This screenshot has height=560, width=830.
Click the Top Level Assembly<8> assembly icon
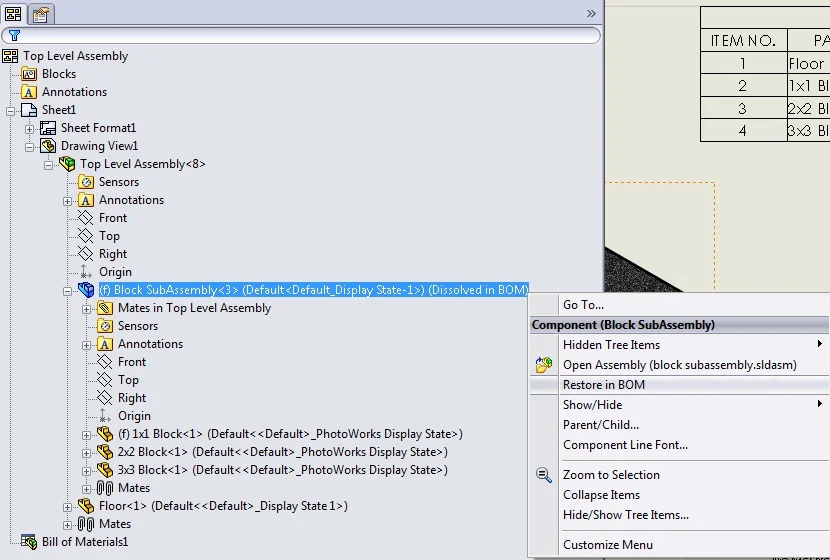coord(67,164)
